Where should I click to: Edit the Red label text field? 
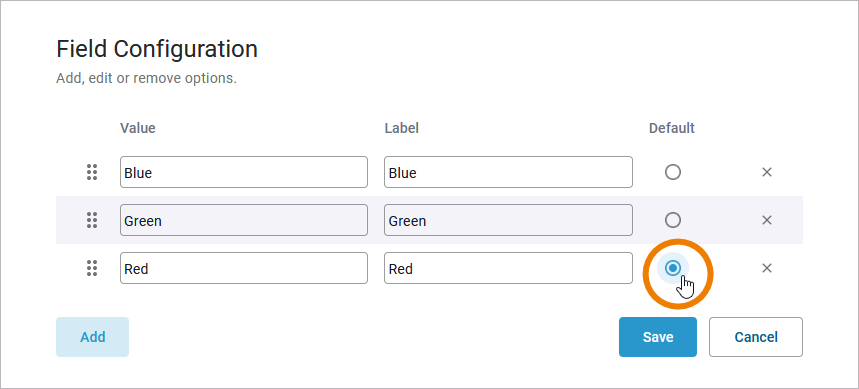tap(508, 268)
